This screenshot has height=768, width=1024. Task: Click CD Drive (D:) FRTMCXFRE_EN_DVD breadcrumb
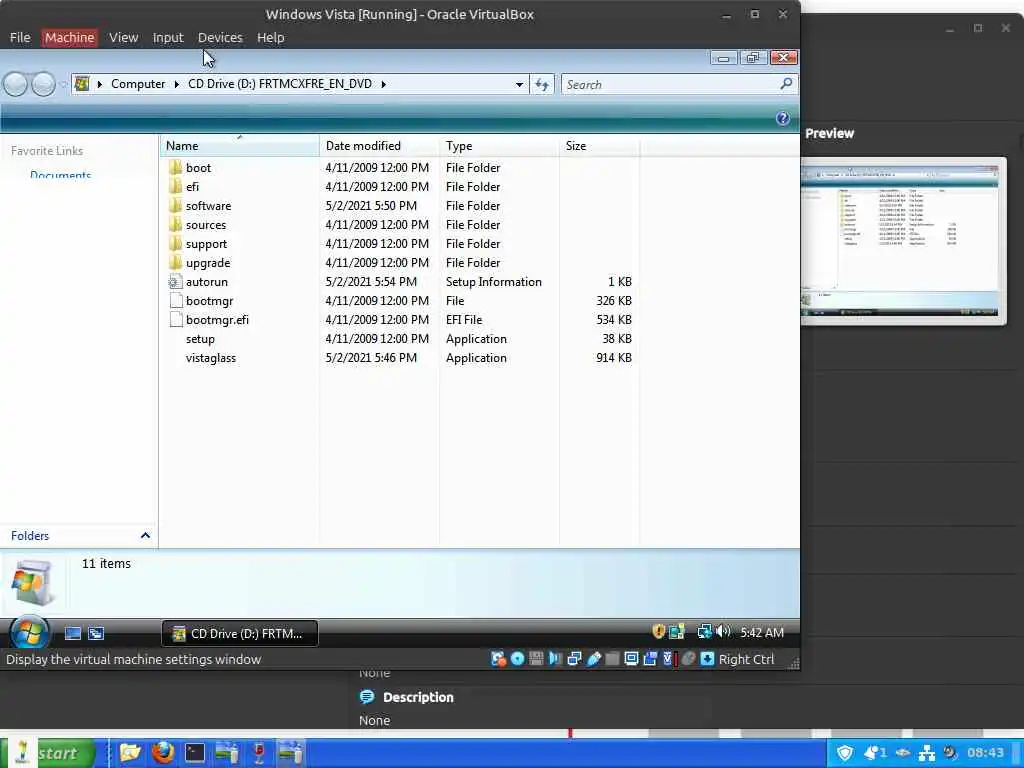[x=280, y=84]
